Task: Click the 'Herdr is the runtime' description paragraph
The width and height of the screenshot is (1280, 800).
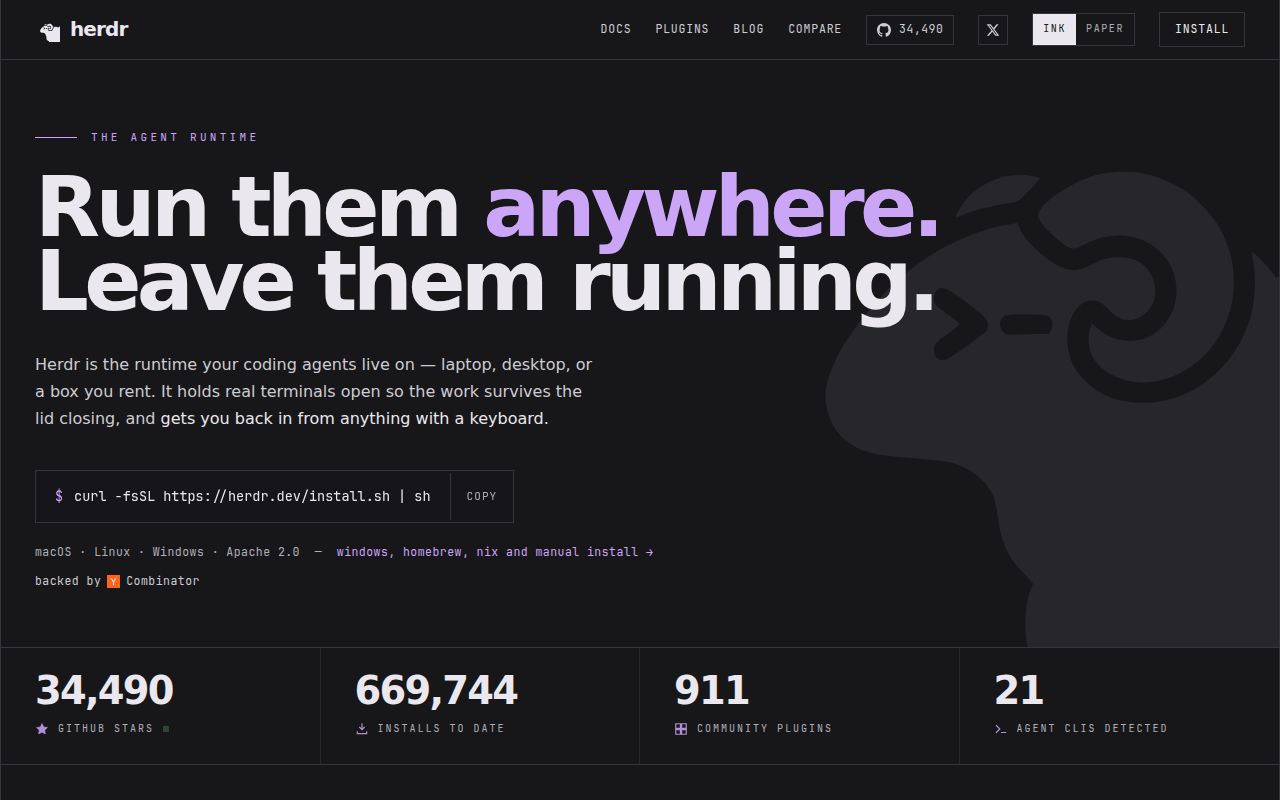Action: 314,391
